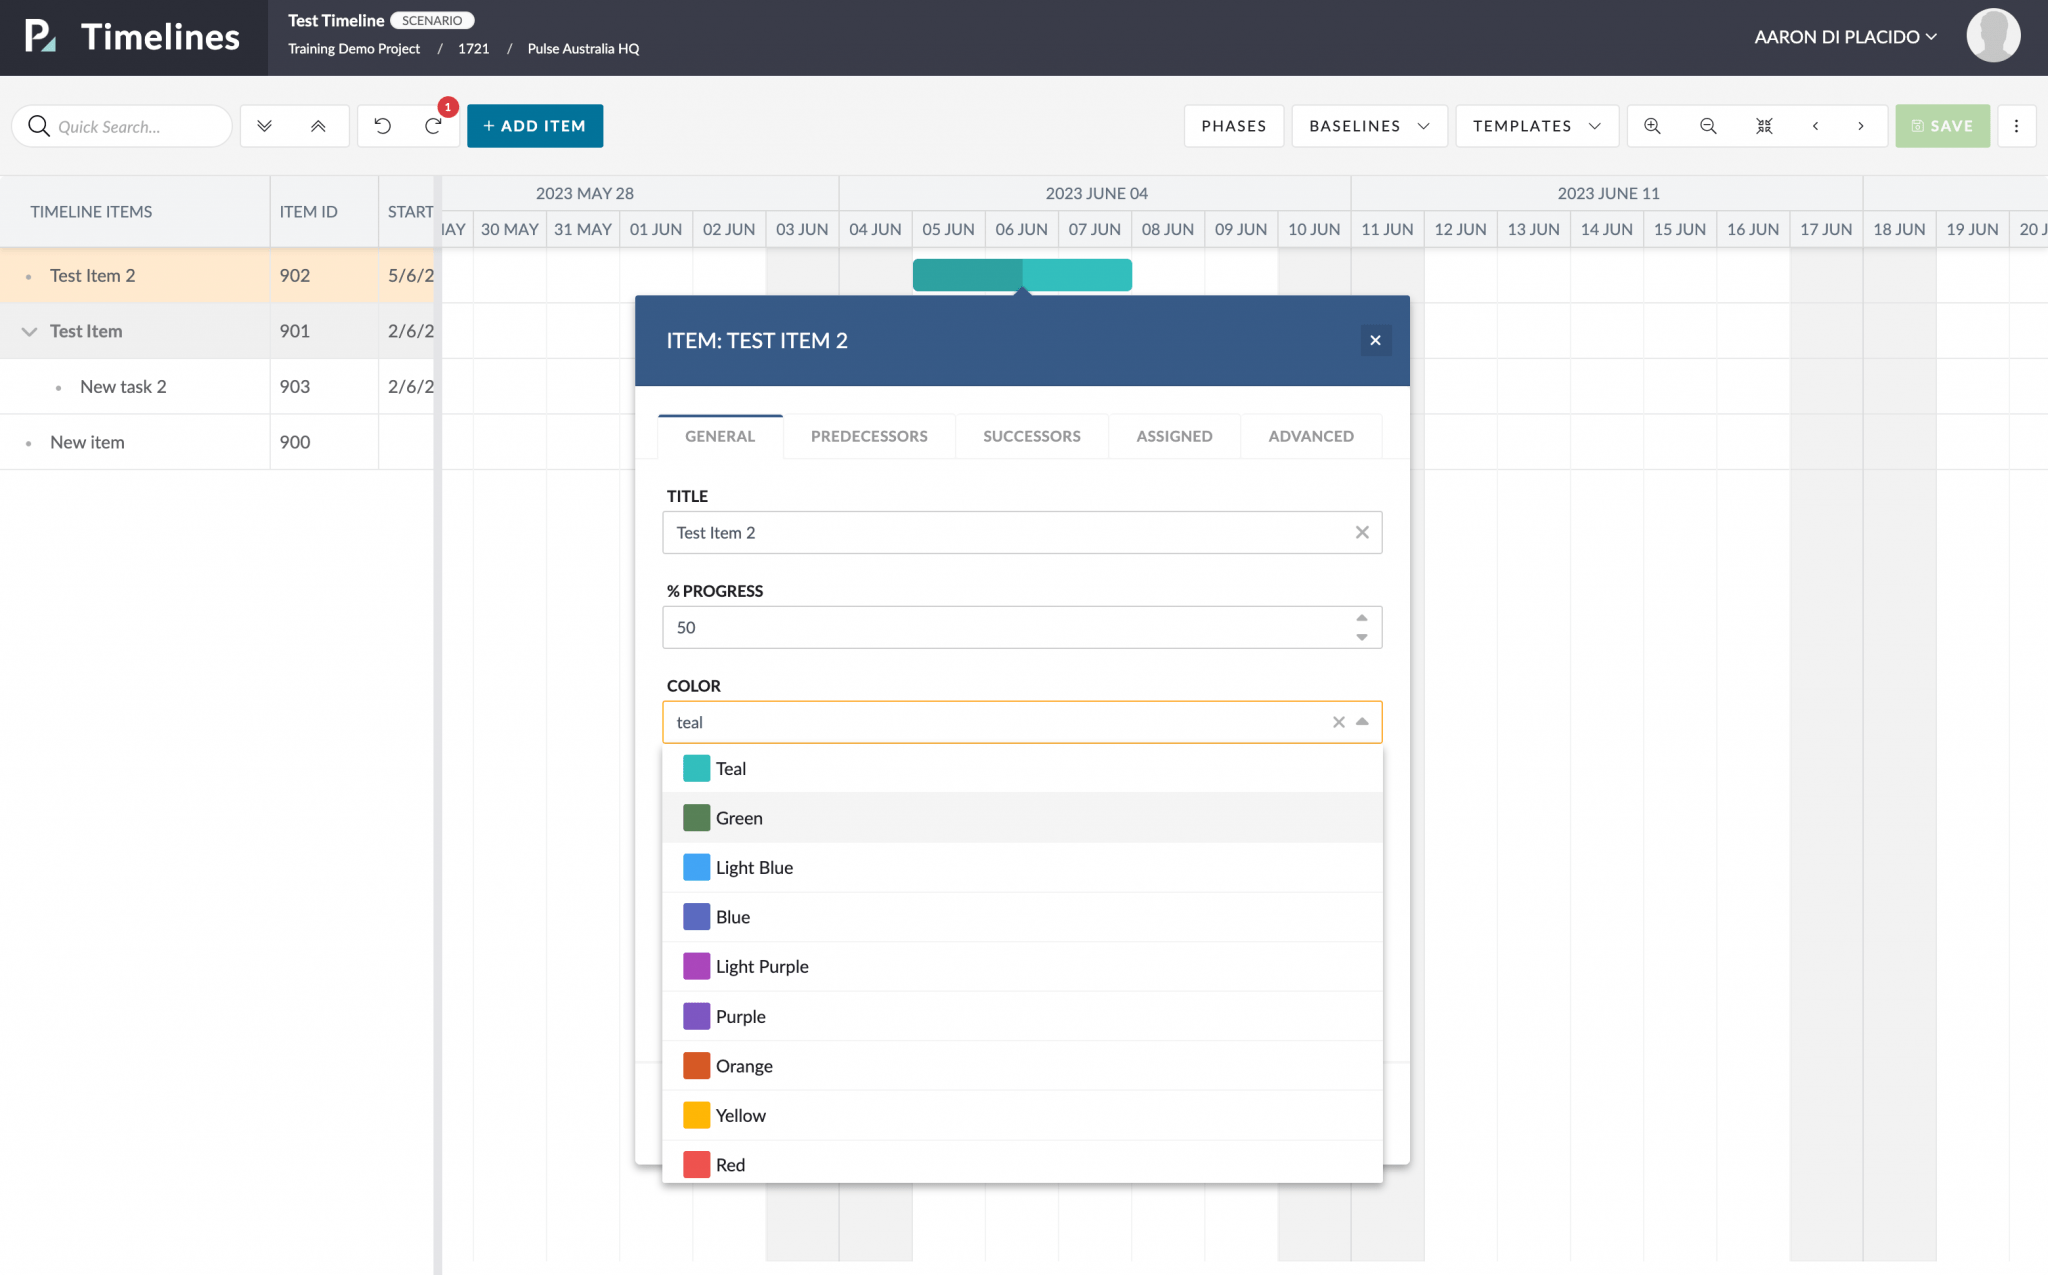Open the three-dot overflow menu
2048x1275 pixels.
pyautogui.click(x=2016, y=125)
